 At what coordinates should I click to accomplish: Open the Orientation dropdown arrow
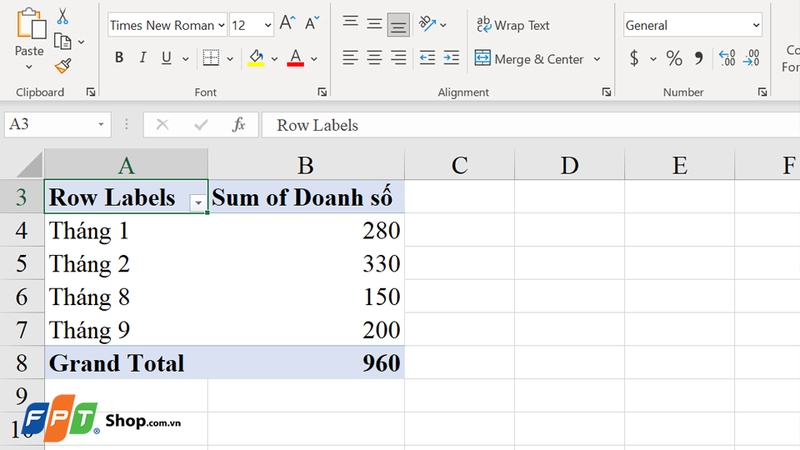click(x=443, y=25)
